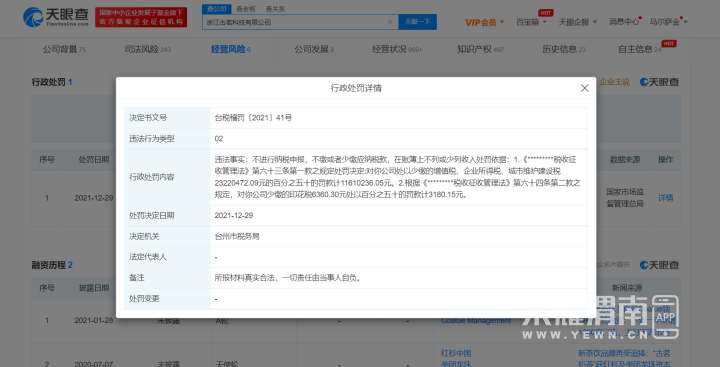The width and height of the screenshot is (720, 367).
Task: Open 红杉中国 investor link
Action: click(x=456, y=354)
